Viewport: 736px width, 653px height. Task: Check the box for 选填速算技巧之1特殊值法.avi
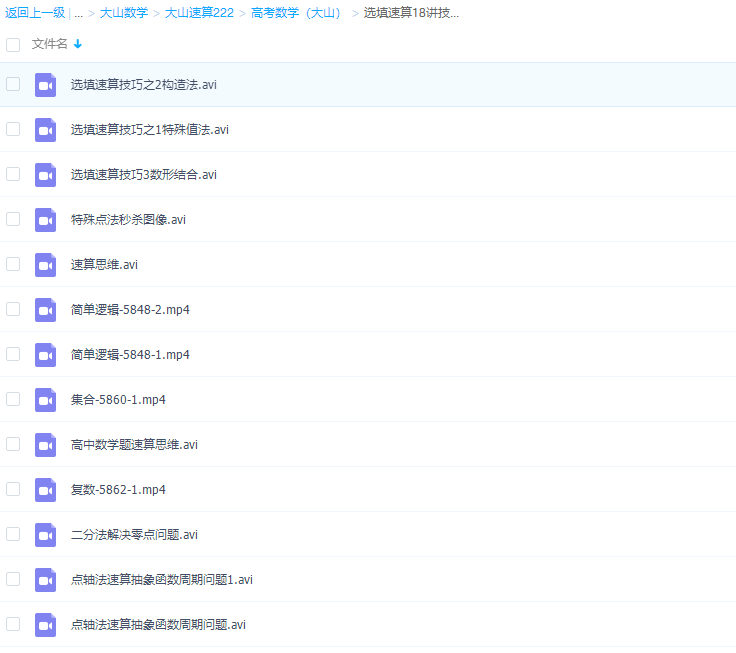[x=13, y=129]
